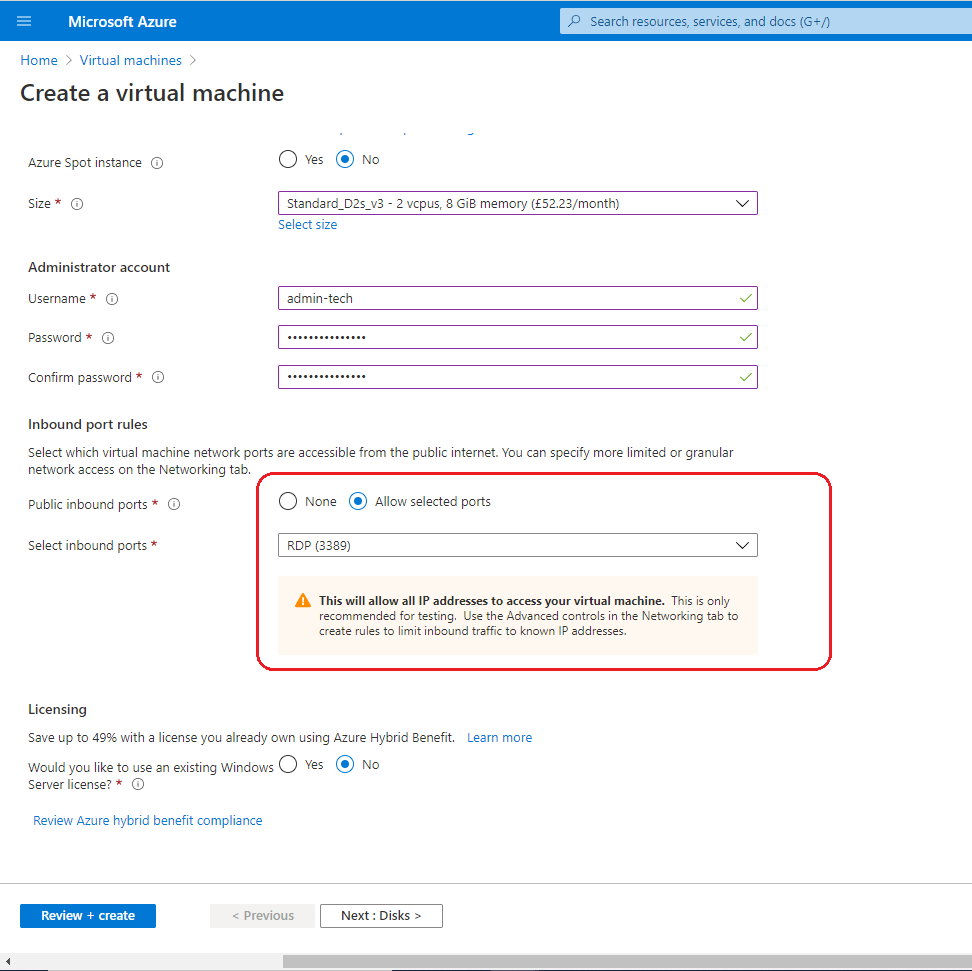This screenshot has width=972, height=971.
Task: Show info for Azure Spot instance
Action: point(157,163)
